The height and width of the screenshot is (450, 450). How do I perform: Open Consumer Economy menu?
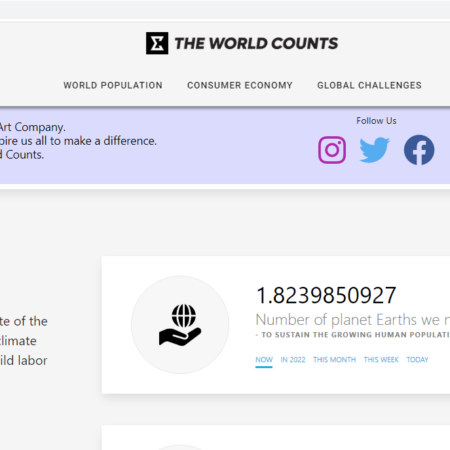click(240, 85)
